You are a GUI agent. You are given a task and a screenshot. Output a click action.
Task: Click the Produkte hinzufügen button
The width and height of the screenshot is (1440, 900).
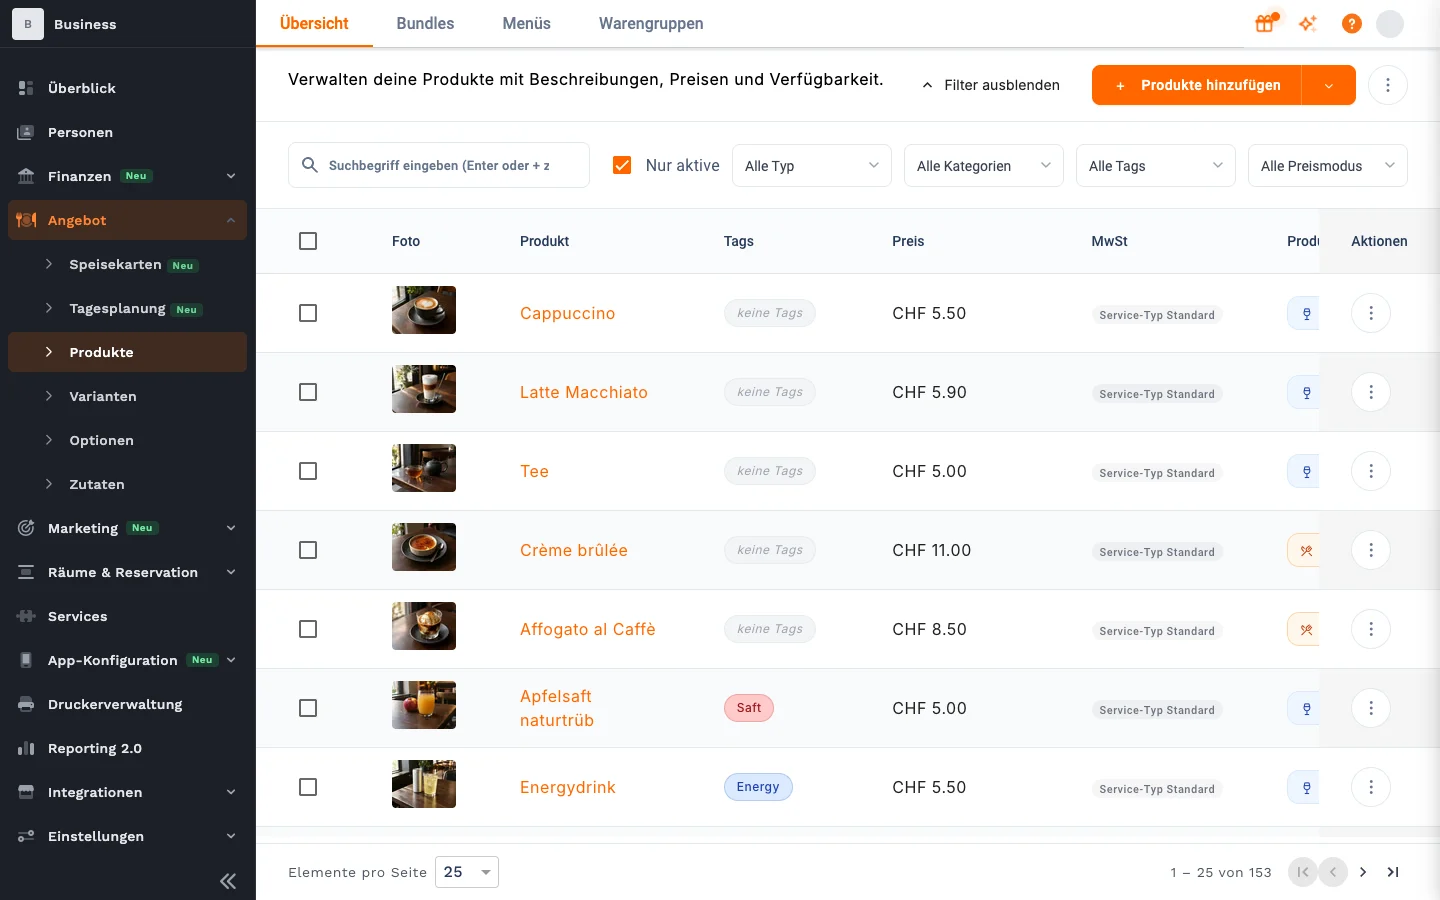[1197, 85]
